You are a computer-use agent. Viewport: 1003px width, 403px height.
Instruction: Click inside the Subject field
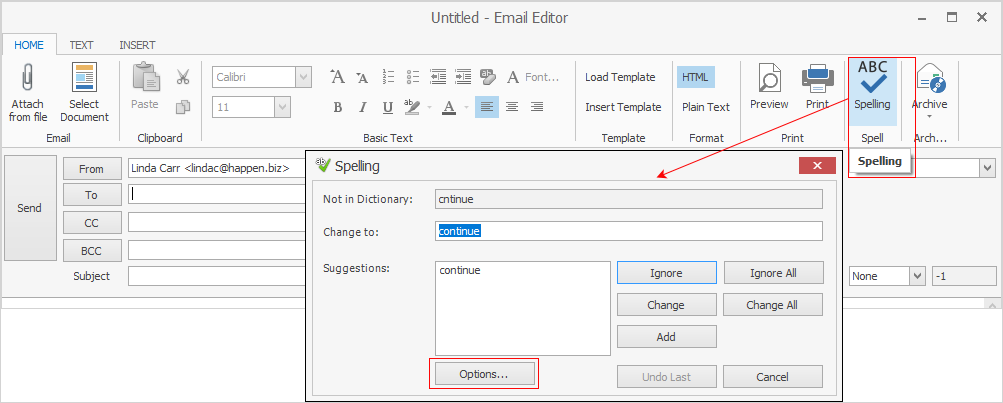tap(217, 276)
